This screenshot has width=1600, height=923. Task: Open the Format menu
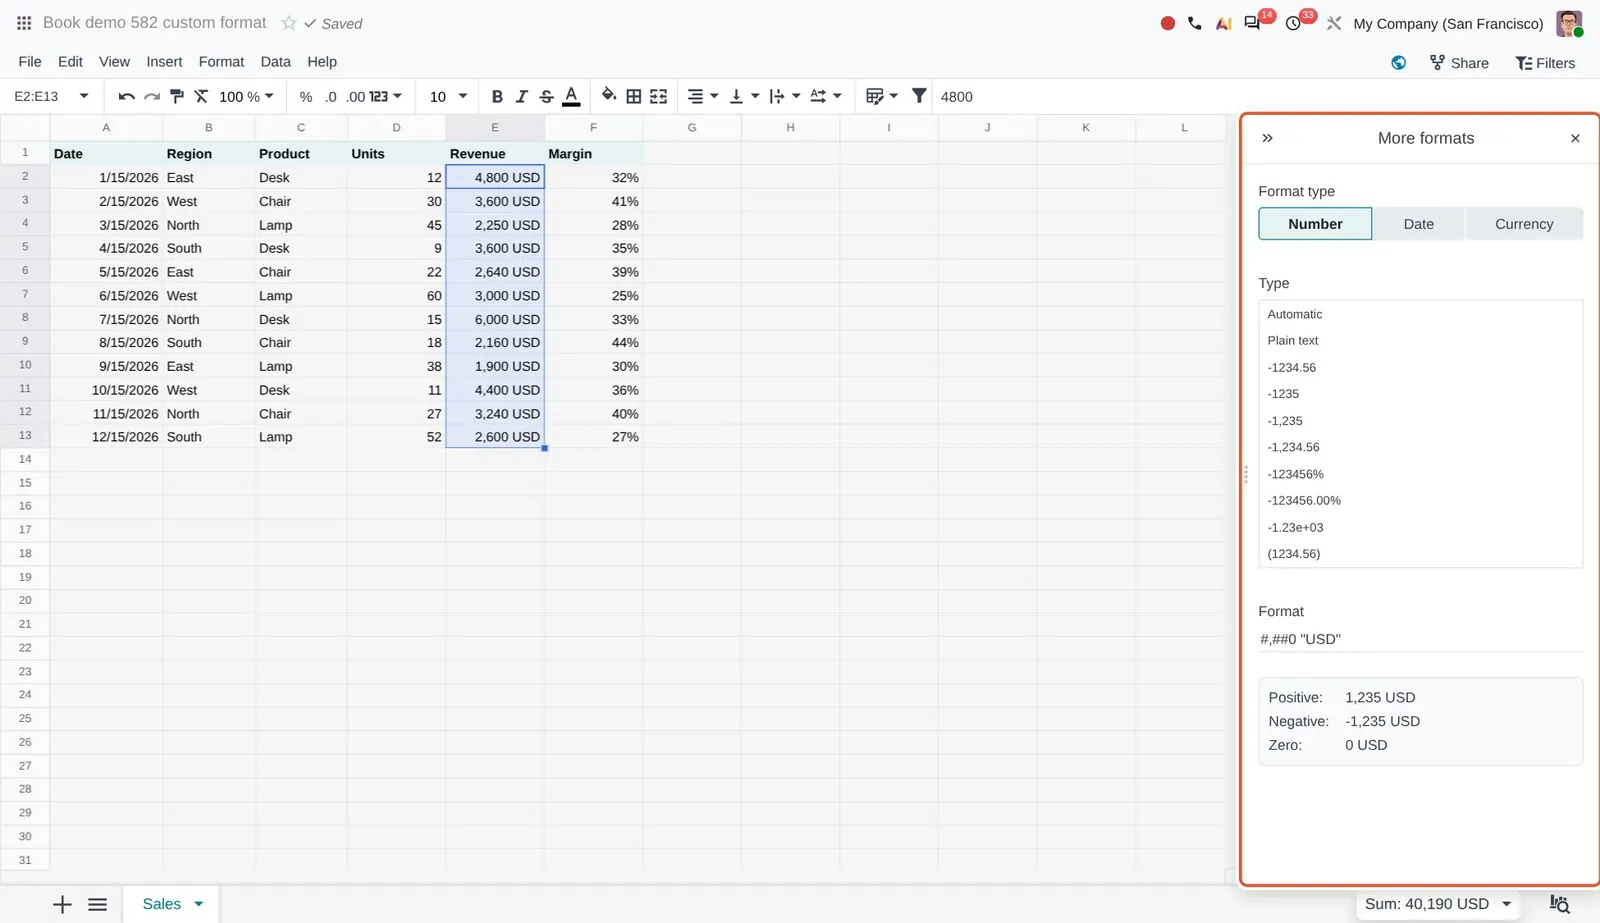point(221,61)
